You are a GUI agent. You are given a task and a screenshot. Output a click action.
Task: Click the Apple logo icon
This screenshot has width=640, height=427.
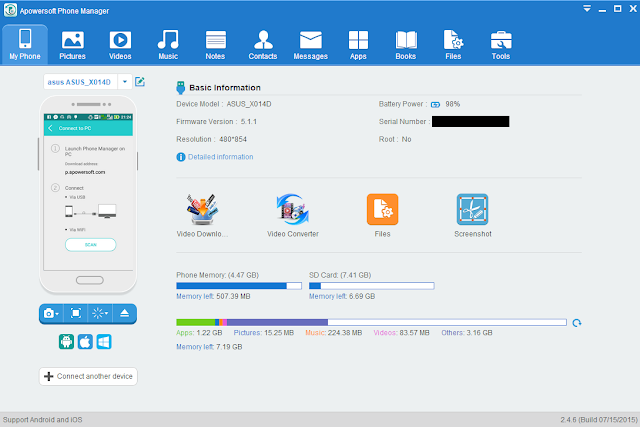coord(85,342)
